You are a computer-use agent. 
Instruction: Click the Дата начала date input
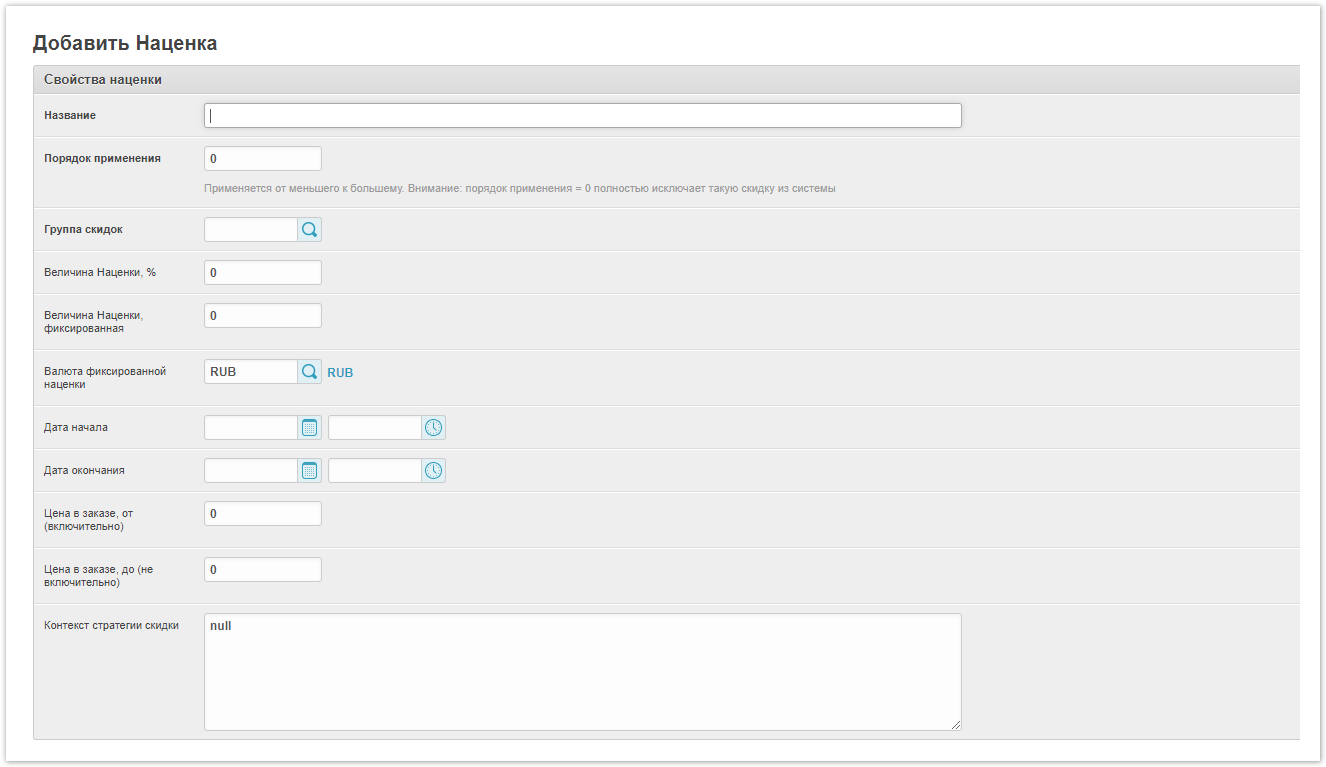pyautogui.click(x=251, y=428)
